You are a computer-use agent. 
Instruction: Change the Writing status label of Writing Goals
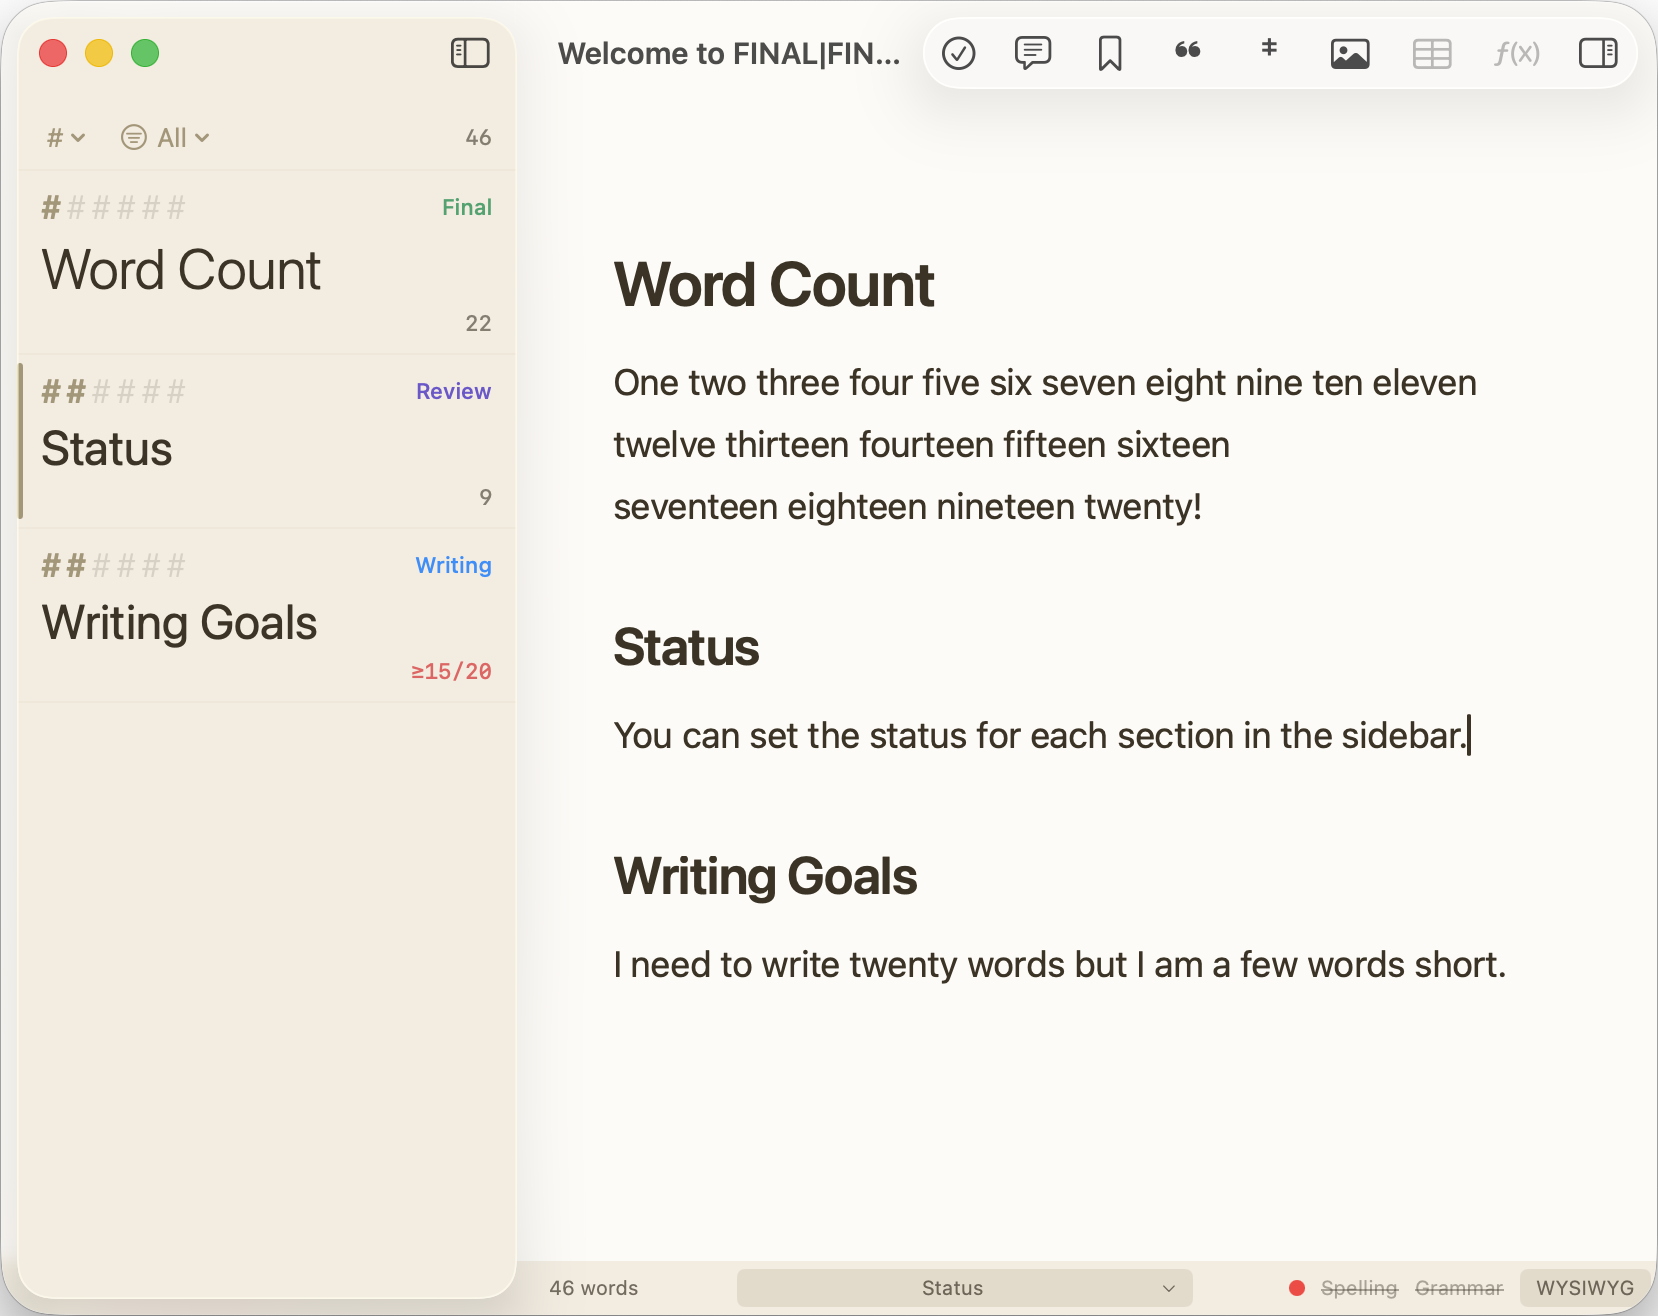tap(453, 566)
